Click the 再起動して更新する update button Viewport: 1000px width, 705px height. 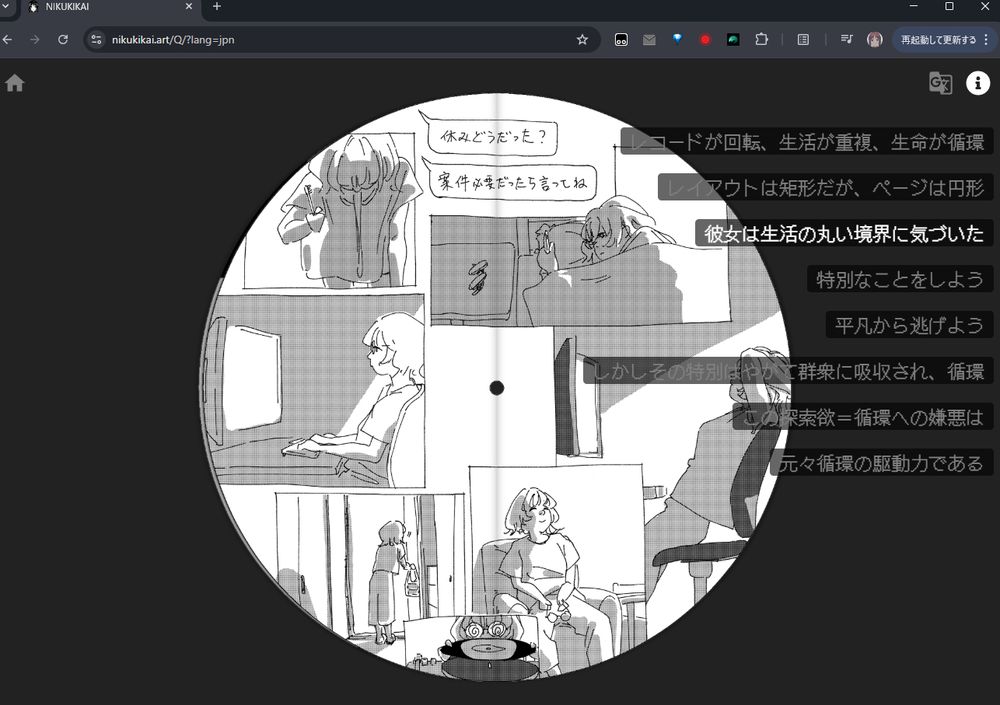[940, 39]
